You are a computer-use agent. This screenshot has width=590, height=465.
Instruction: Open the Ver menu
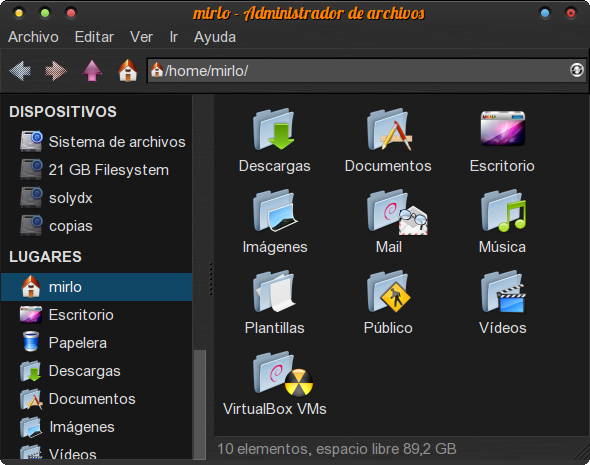point(141,37)
